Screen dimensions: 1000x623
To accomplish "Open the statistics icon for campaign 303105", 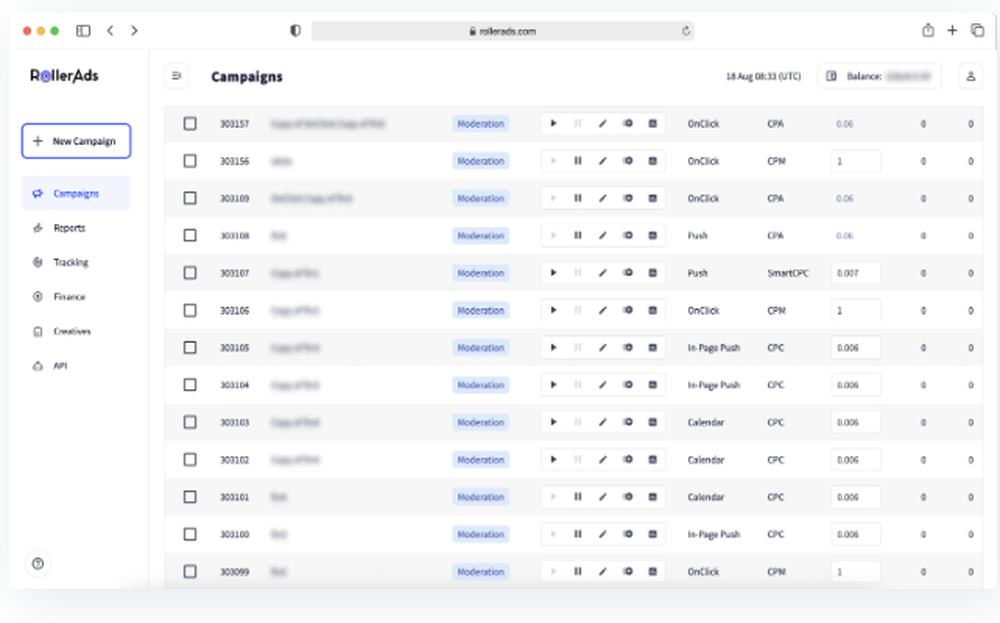I will click(627, 347).
